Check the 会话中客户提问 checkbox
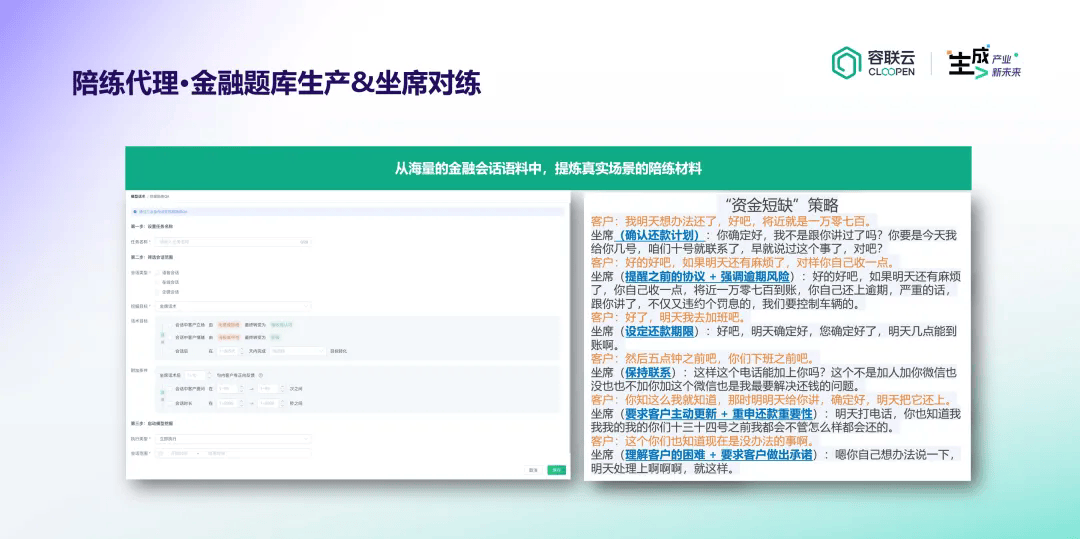The height and width of the screenshot is (539, 1080). coord(168,389)
